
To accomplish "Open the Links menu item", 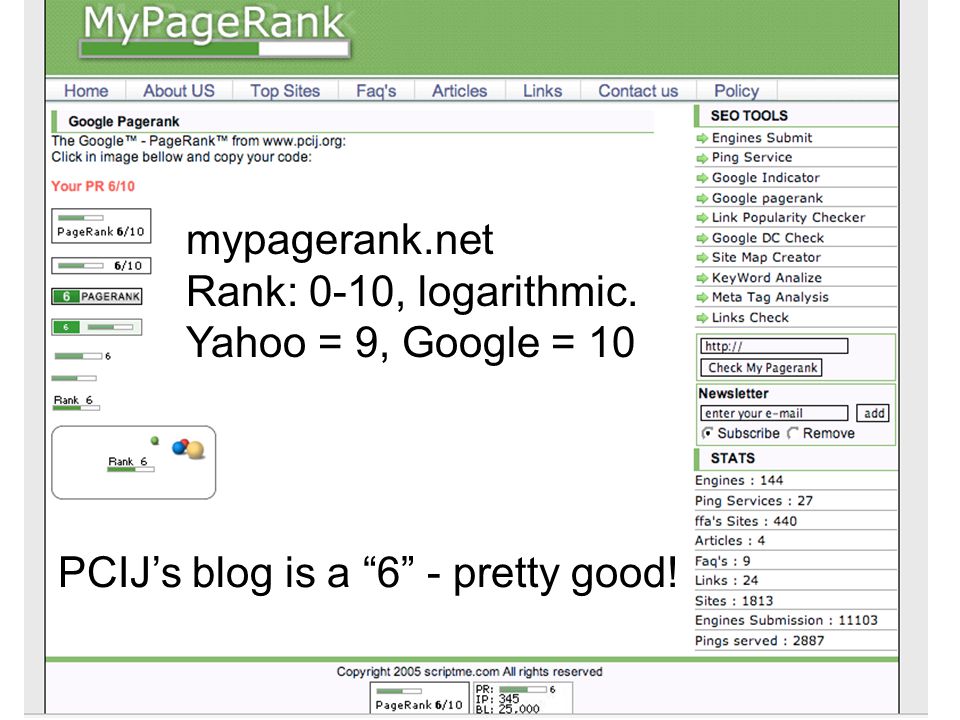I will tap(542, 91).
